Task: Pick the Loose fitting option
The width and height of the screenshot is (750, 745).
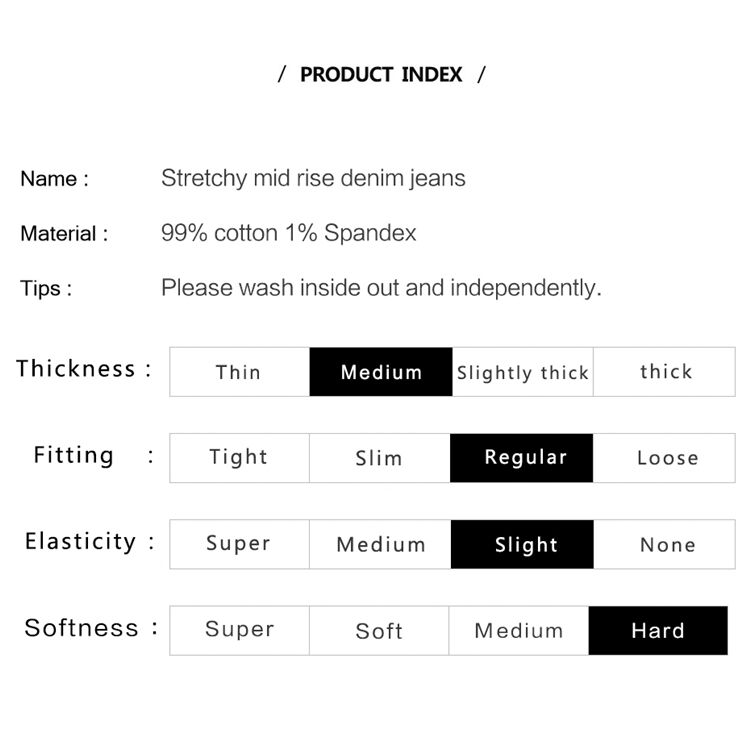Action: tap(664, 458)
